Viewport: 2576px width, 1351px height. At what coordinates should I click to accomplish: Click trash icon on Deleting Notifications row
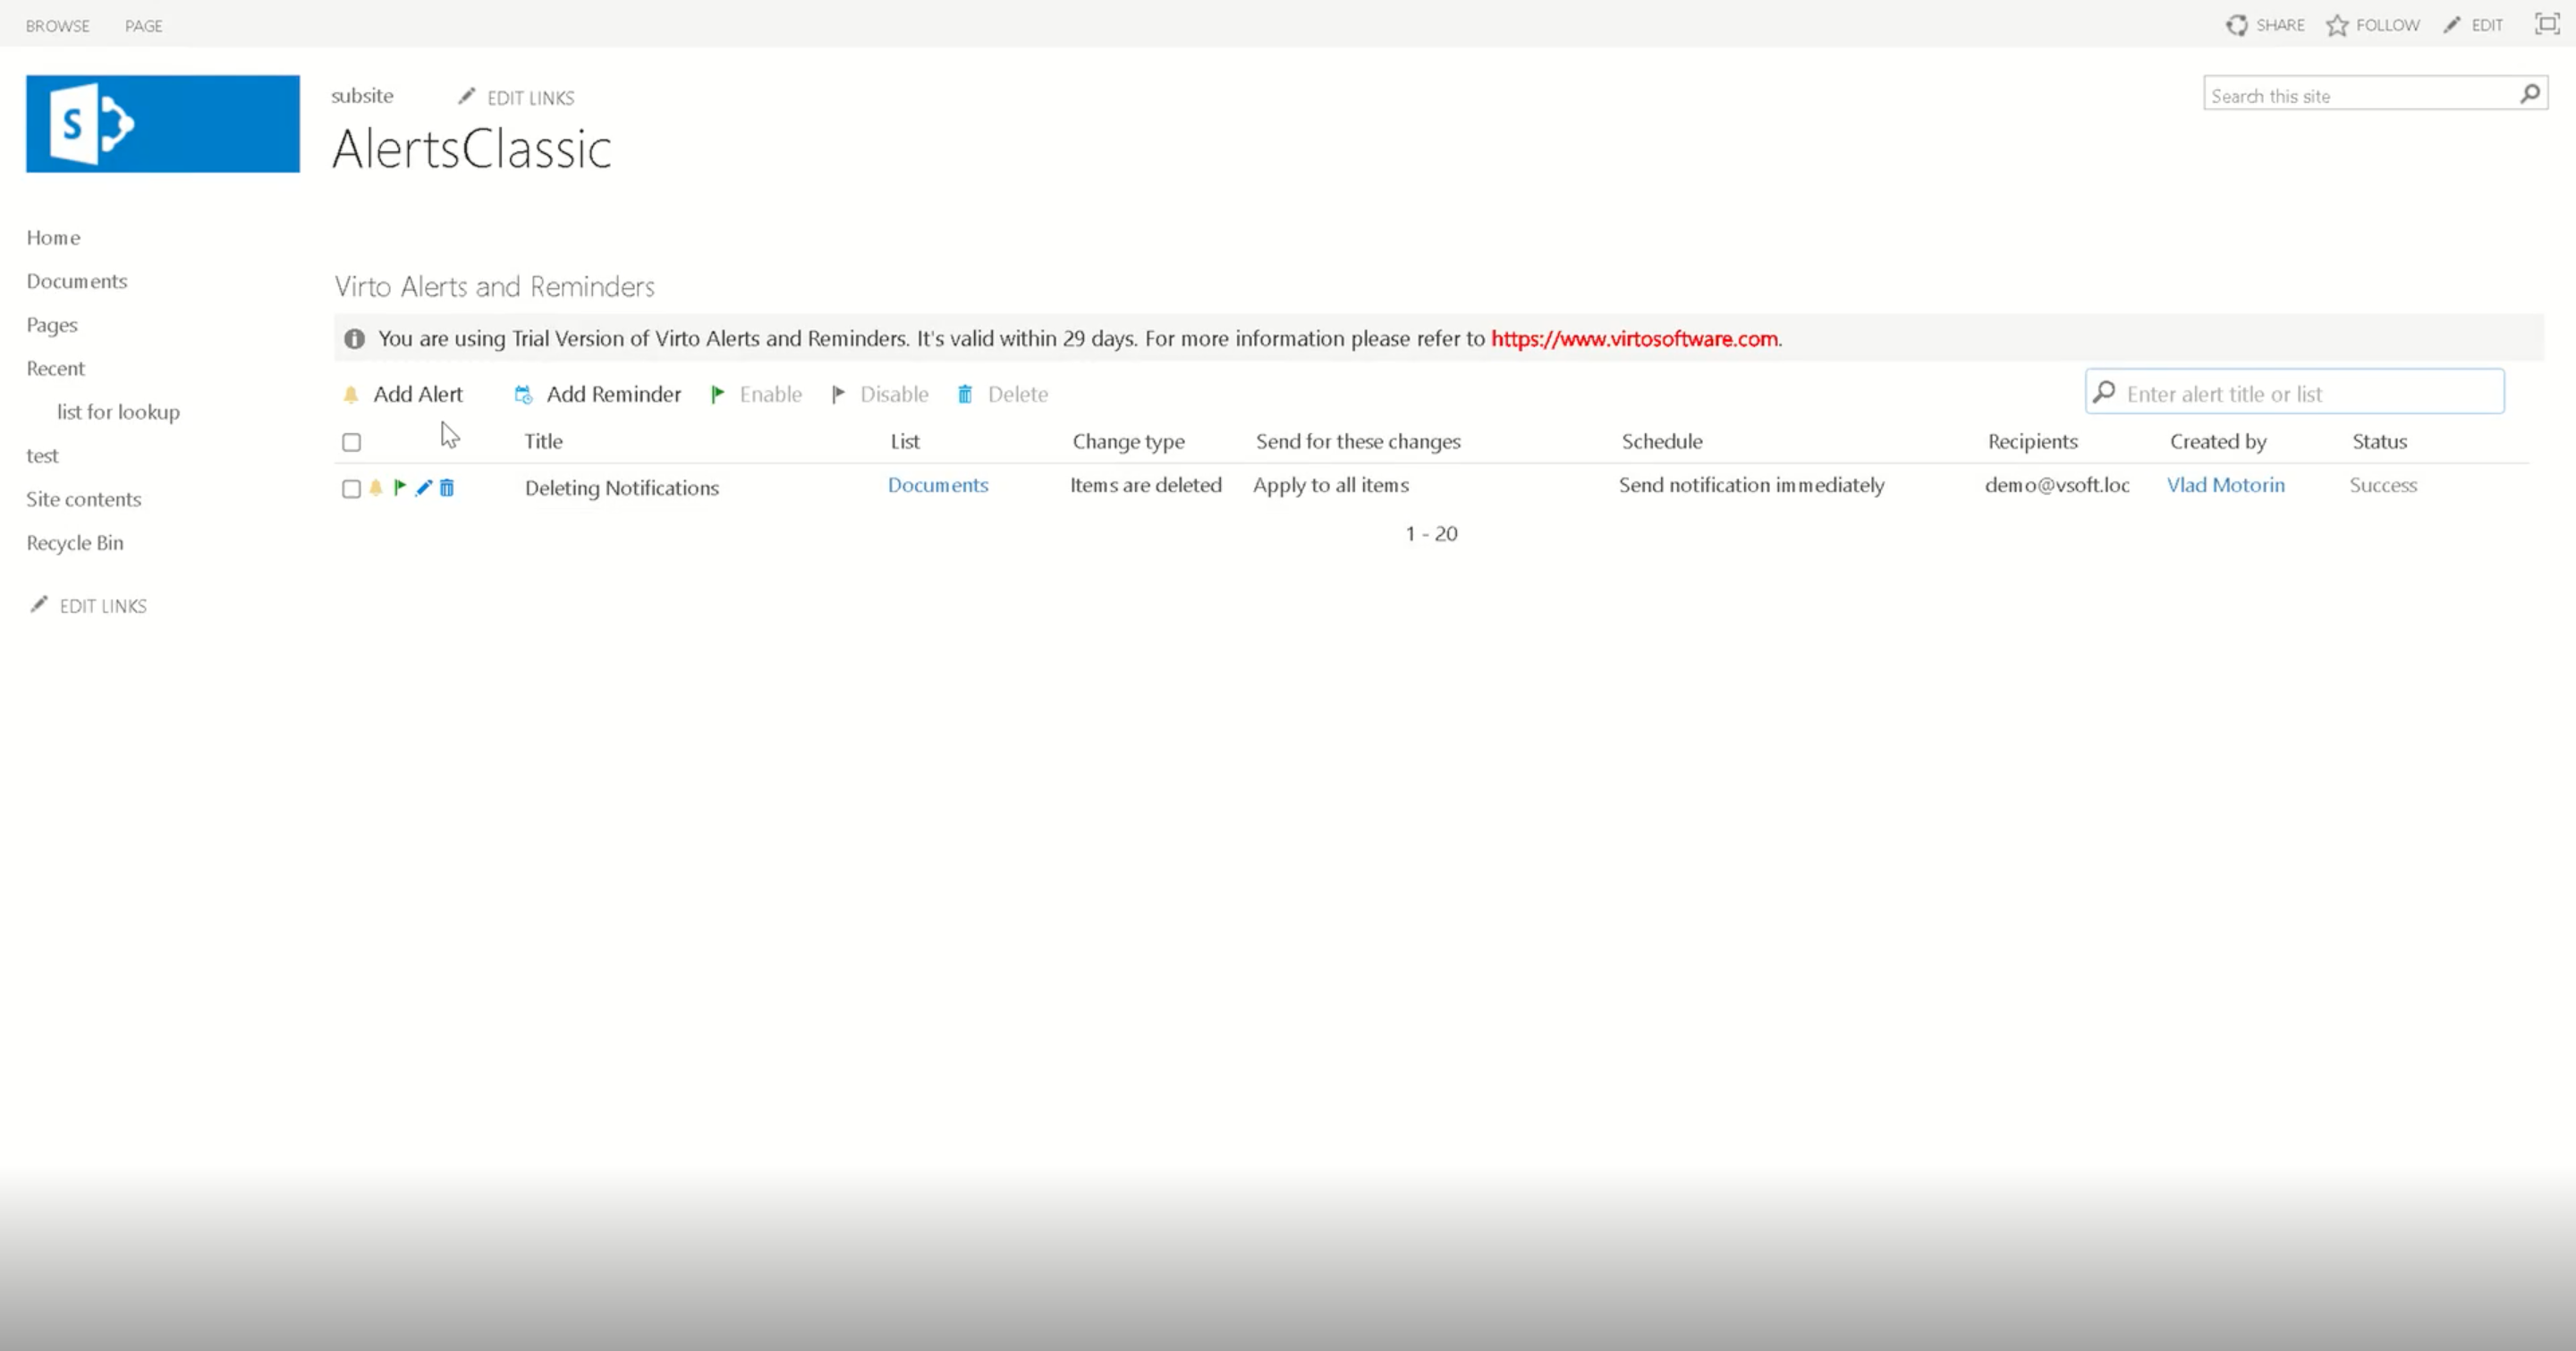[x=447, y=487]
